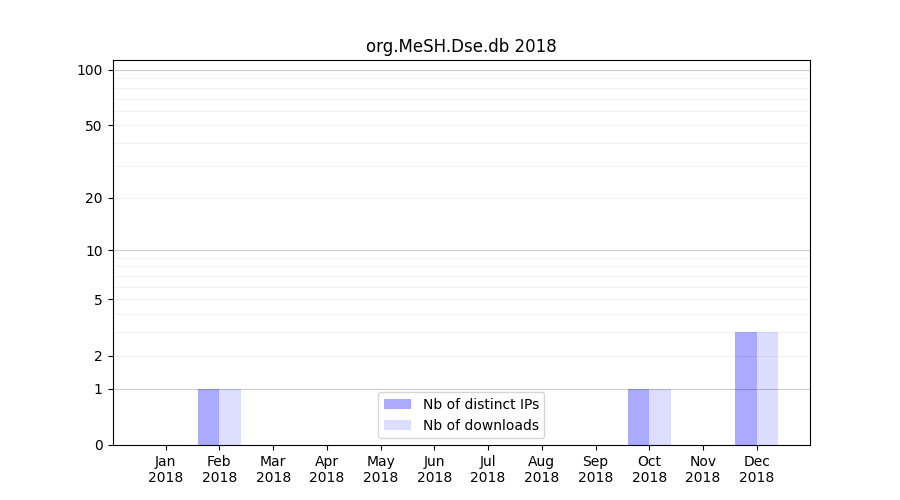This screenshot has width=900, height=500.
Task: Select the Oct 2018 distinct IPs bar
Action: (x=638, y=417)
